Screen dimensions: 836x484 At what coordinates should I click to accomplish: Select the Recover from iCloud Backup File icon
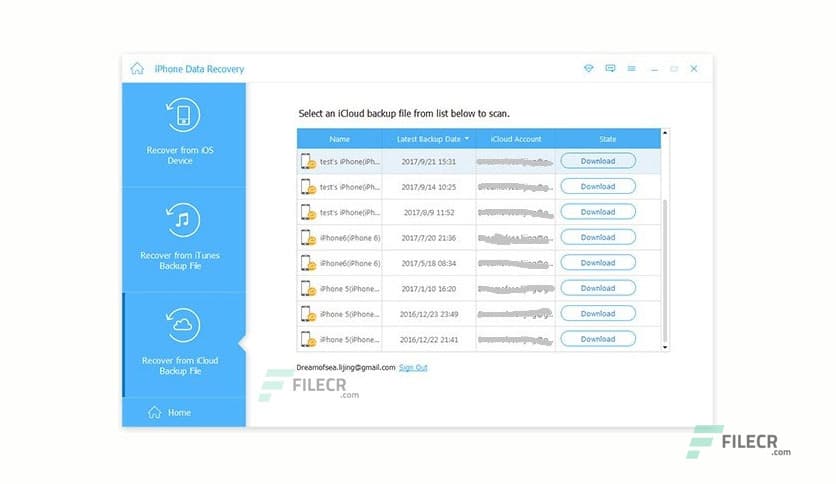[183, 325]
